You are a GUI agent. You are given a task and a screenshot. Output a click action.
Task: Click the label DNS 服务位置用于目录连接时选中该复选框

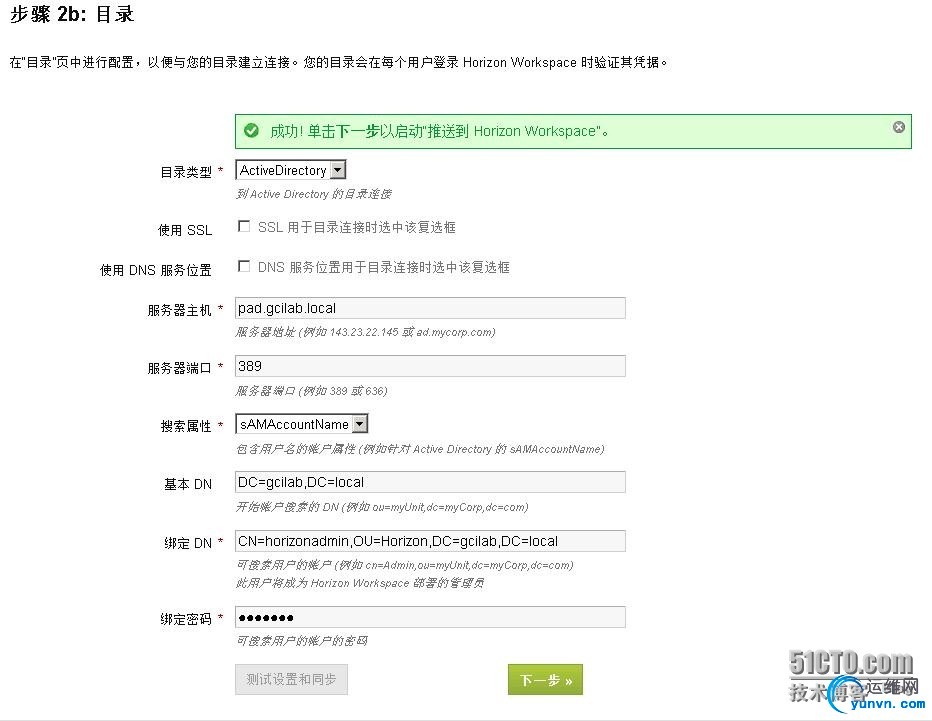click(383, 267)
